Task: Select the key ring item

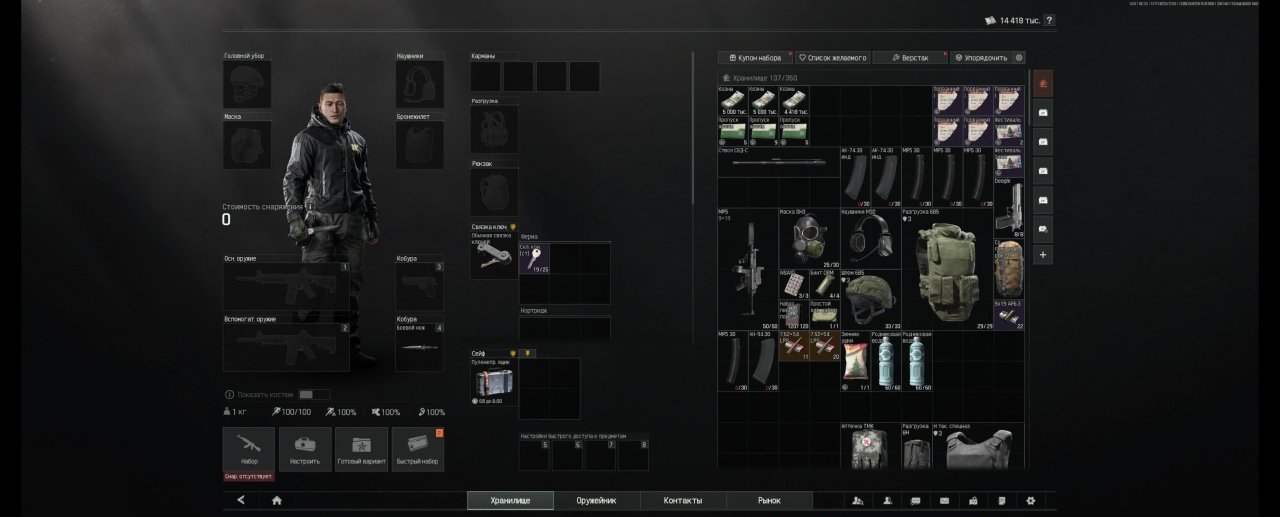Action: tap(494, 255)
